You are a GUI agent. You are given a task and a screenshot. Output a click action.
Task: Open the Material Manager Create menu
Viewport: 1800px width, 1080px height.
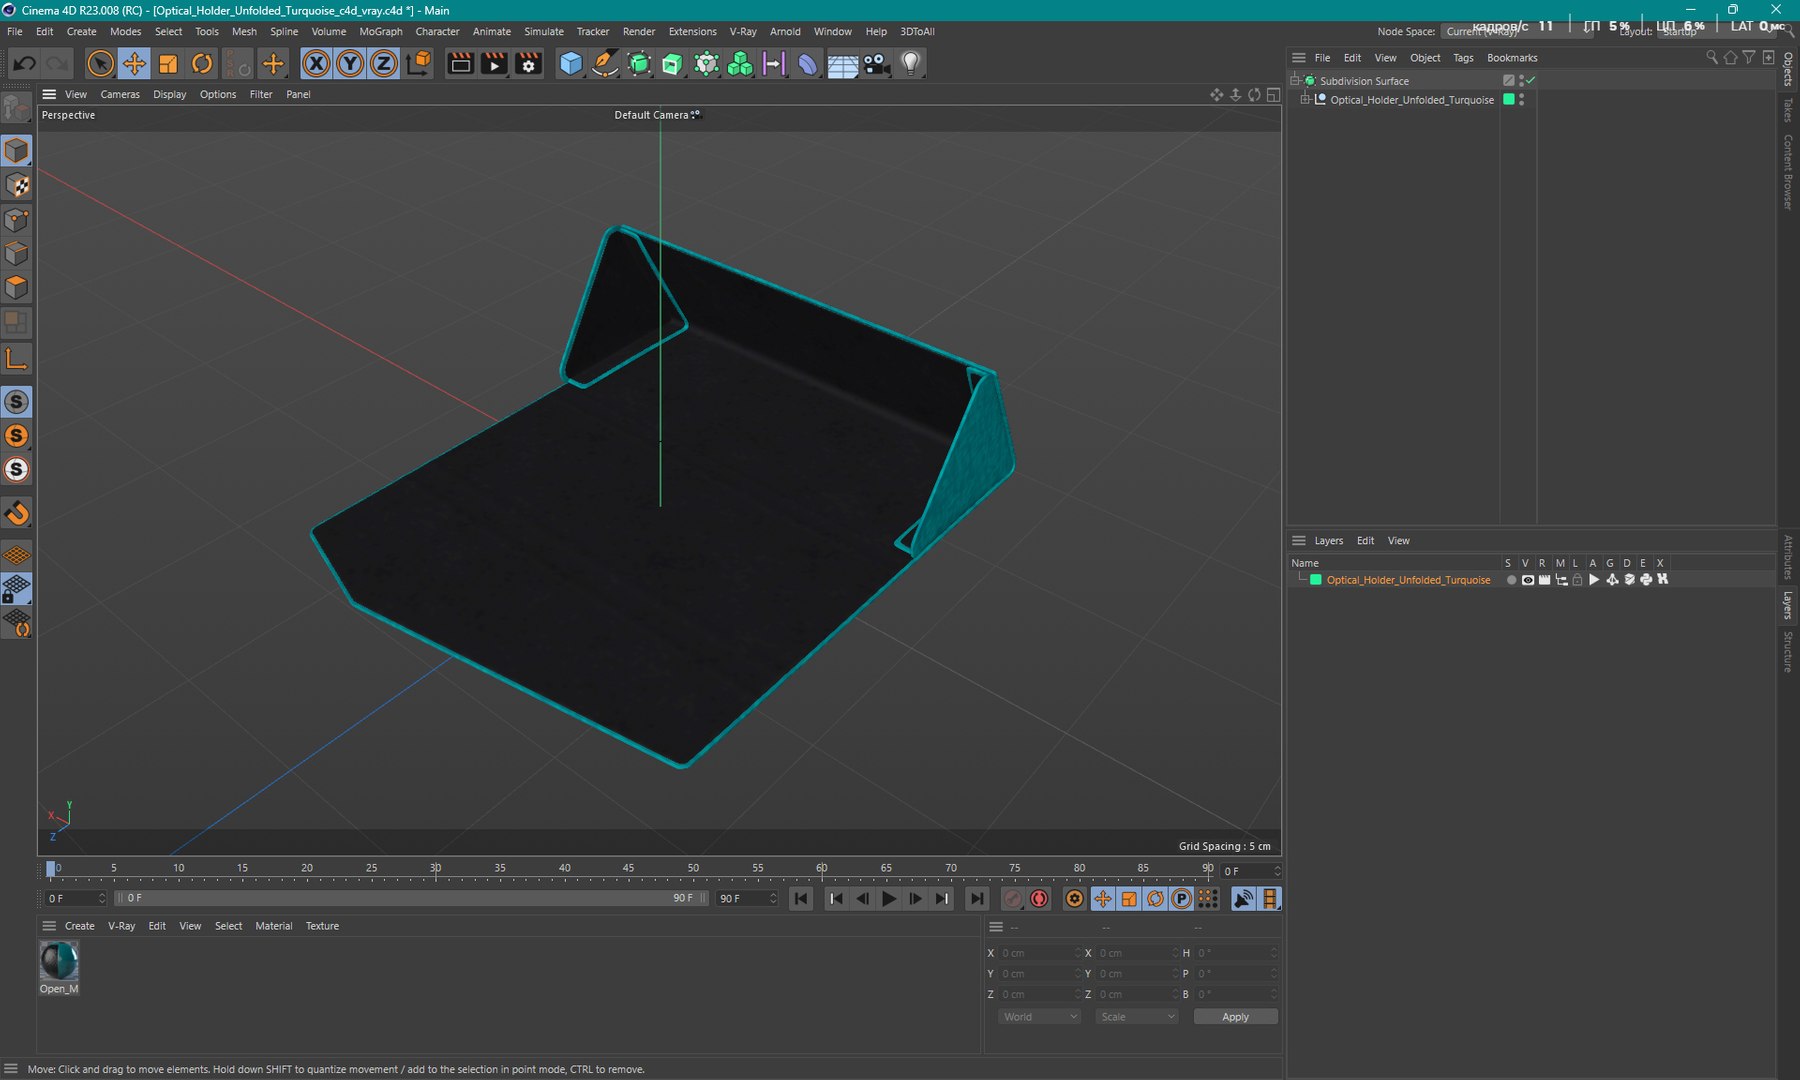point(80,926)
